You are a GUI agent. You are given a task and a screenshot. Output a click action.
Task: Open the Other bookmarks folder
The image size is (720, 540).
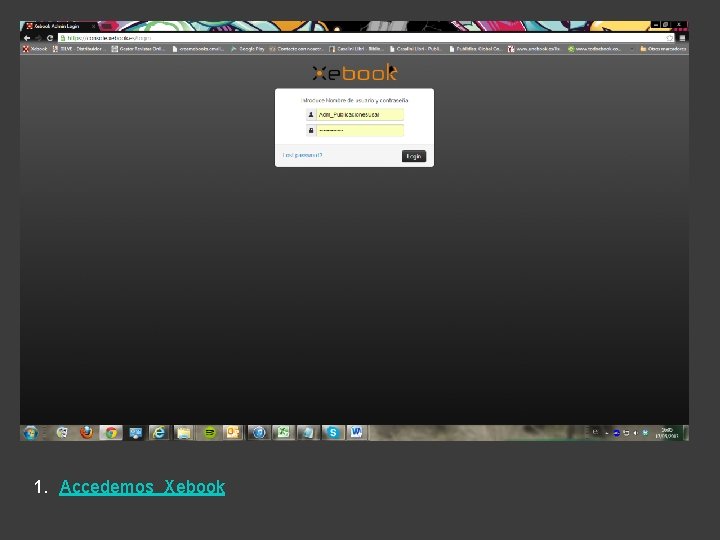tap(663, 49)
